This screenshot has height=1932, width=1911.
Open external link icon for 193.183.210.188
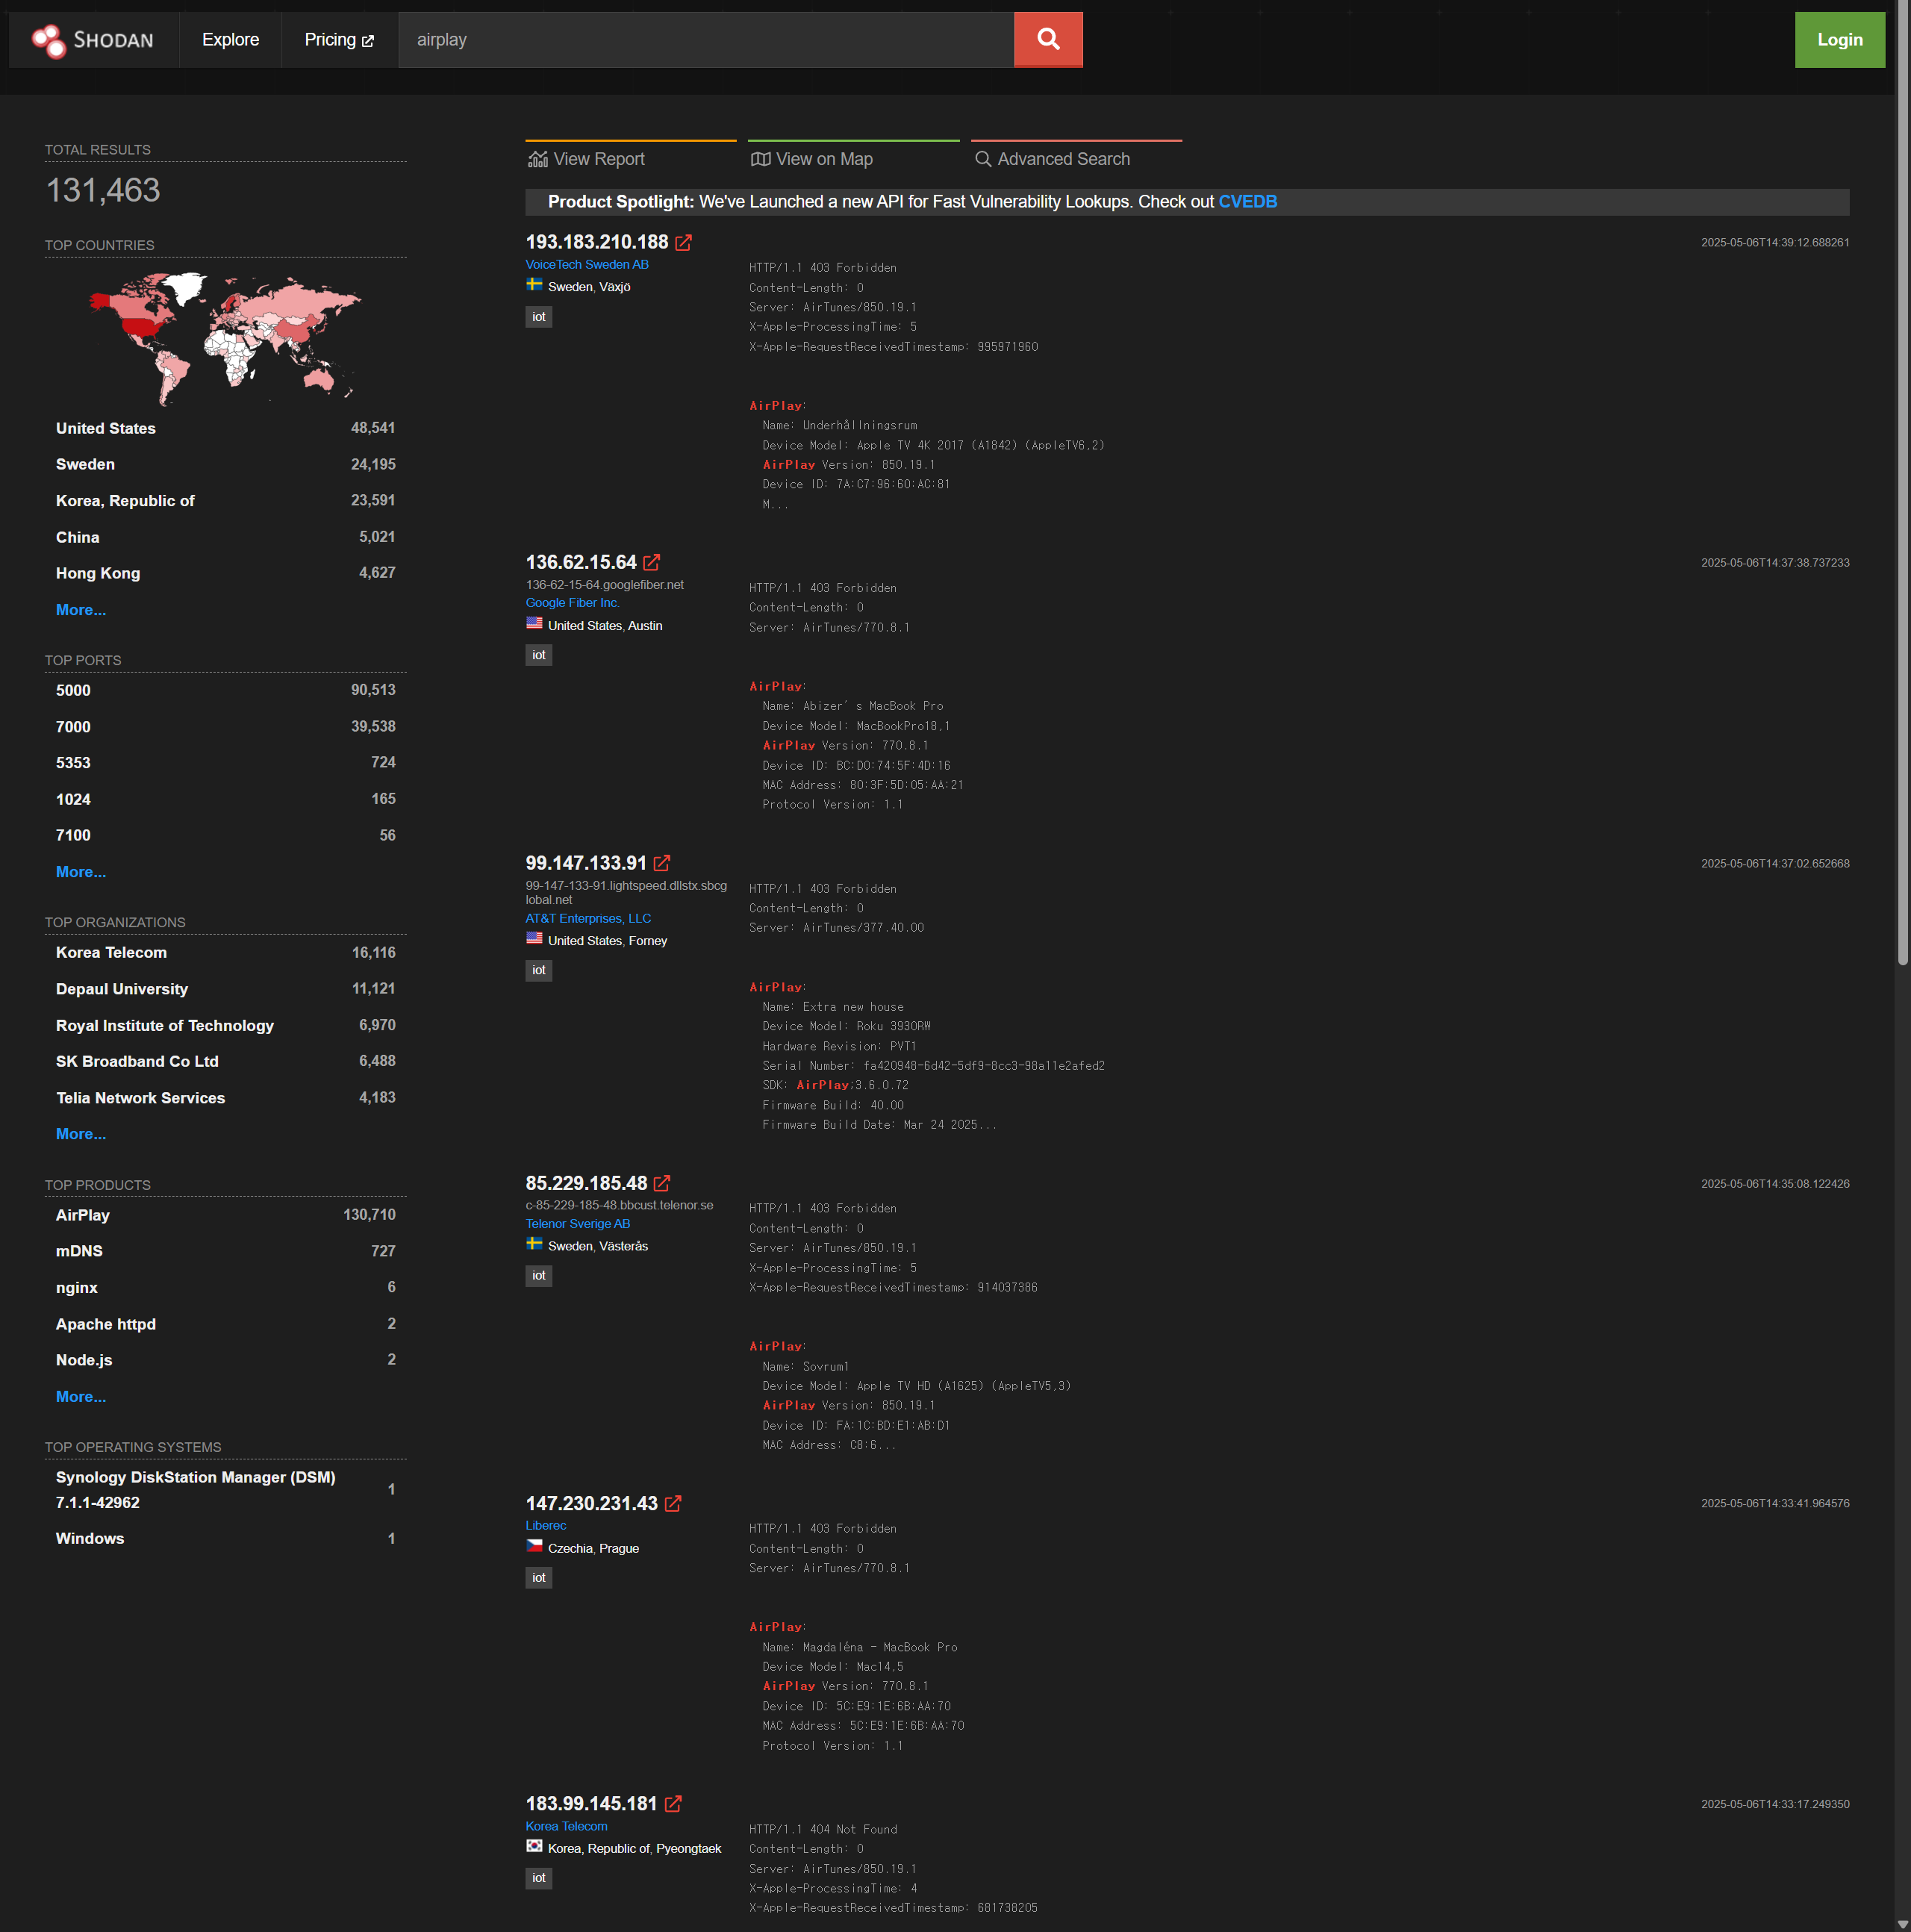[684, 243]
